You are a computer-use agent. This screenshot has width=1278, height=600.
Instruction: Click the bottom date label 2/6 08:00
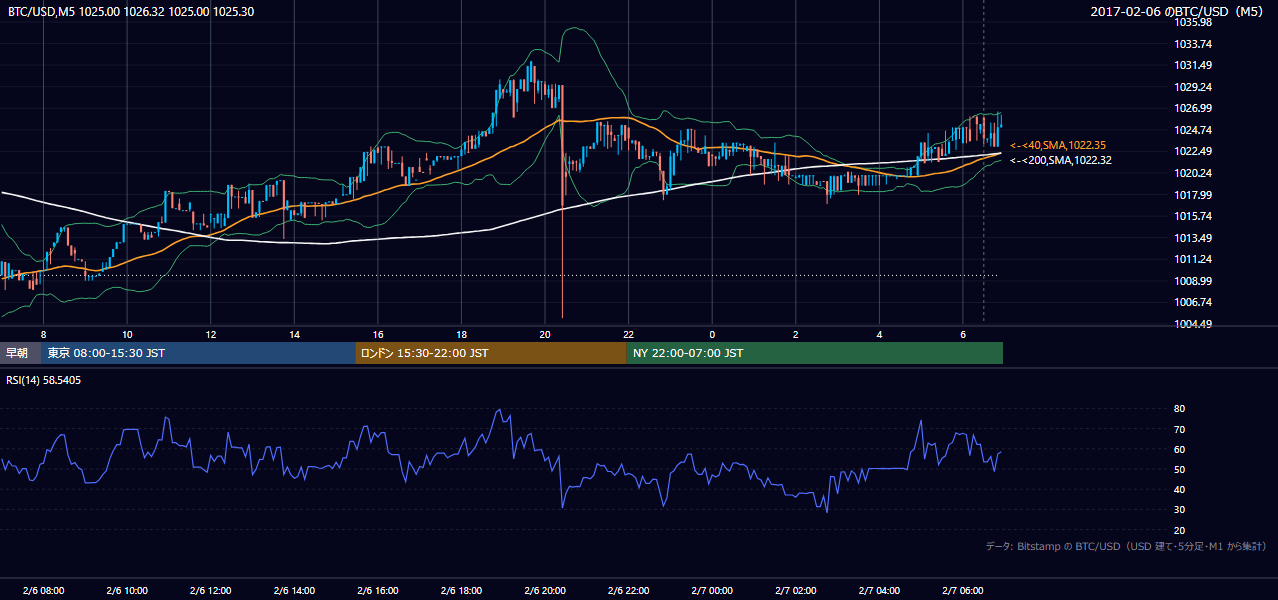click(43, 590)
